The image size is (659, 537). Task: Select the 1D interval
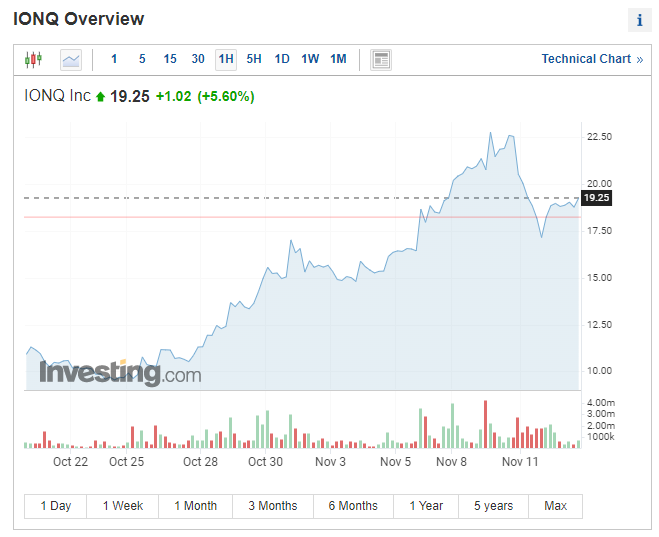coord(282,59)
